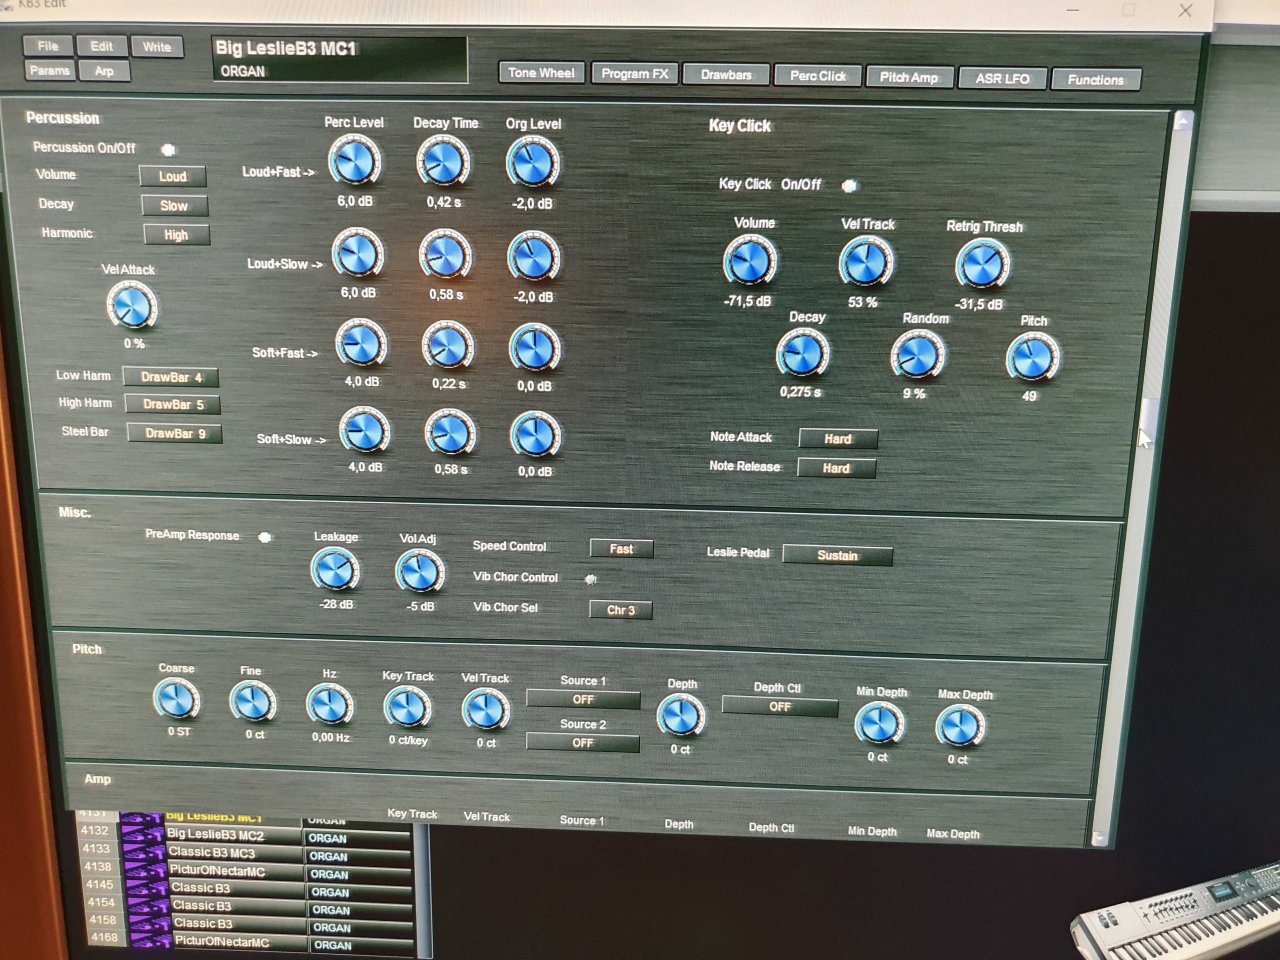Switch to the Drawbars tab
This screenshot has width=1280, height=960.
click(x=726, y=74)
